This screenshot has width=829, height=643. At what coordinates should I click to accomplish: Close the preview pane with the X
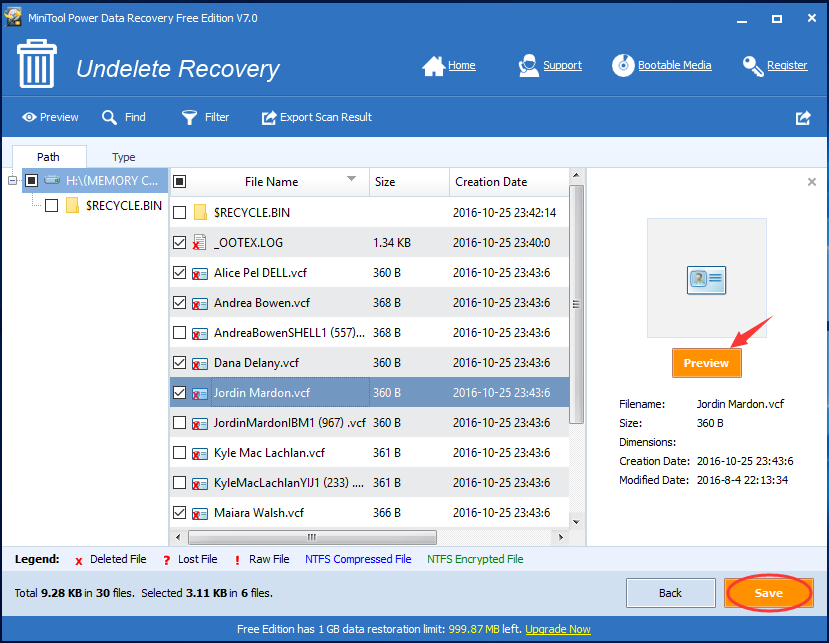[812, 182]
